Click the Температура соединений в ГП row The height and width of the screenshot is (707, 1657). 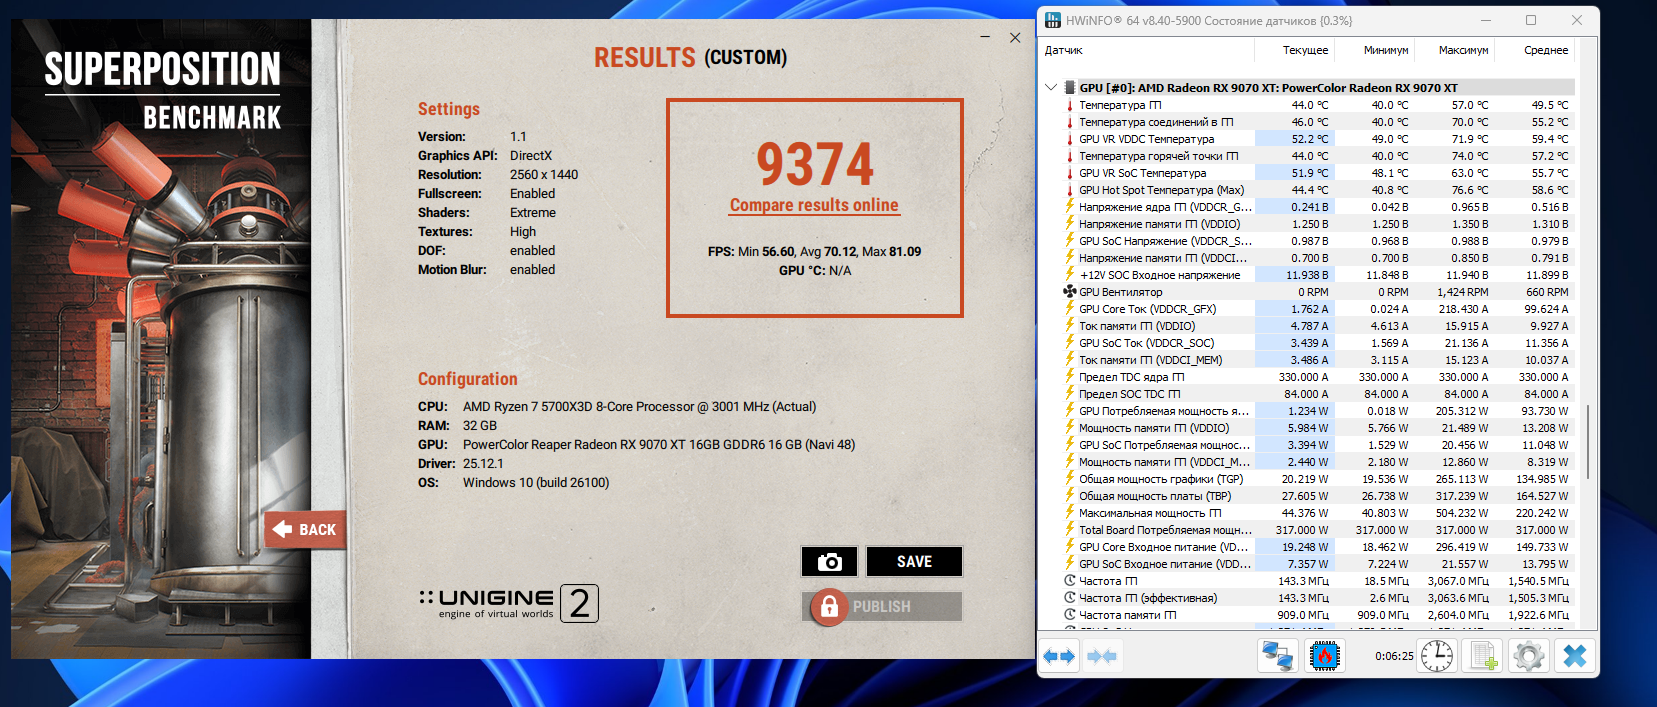(x=1318, y=122)
